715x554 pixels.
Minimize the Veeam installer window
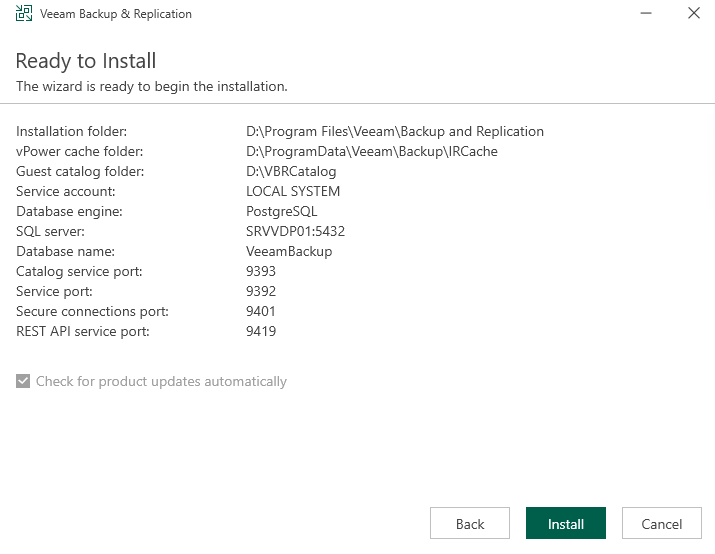pos(647,14)
